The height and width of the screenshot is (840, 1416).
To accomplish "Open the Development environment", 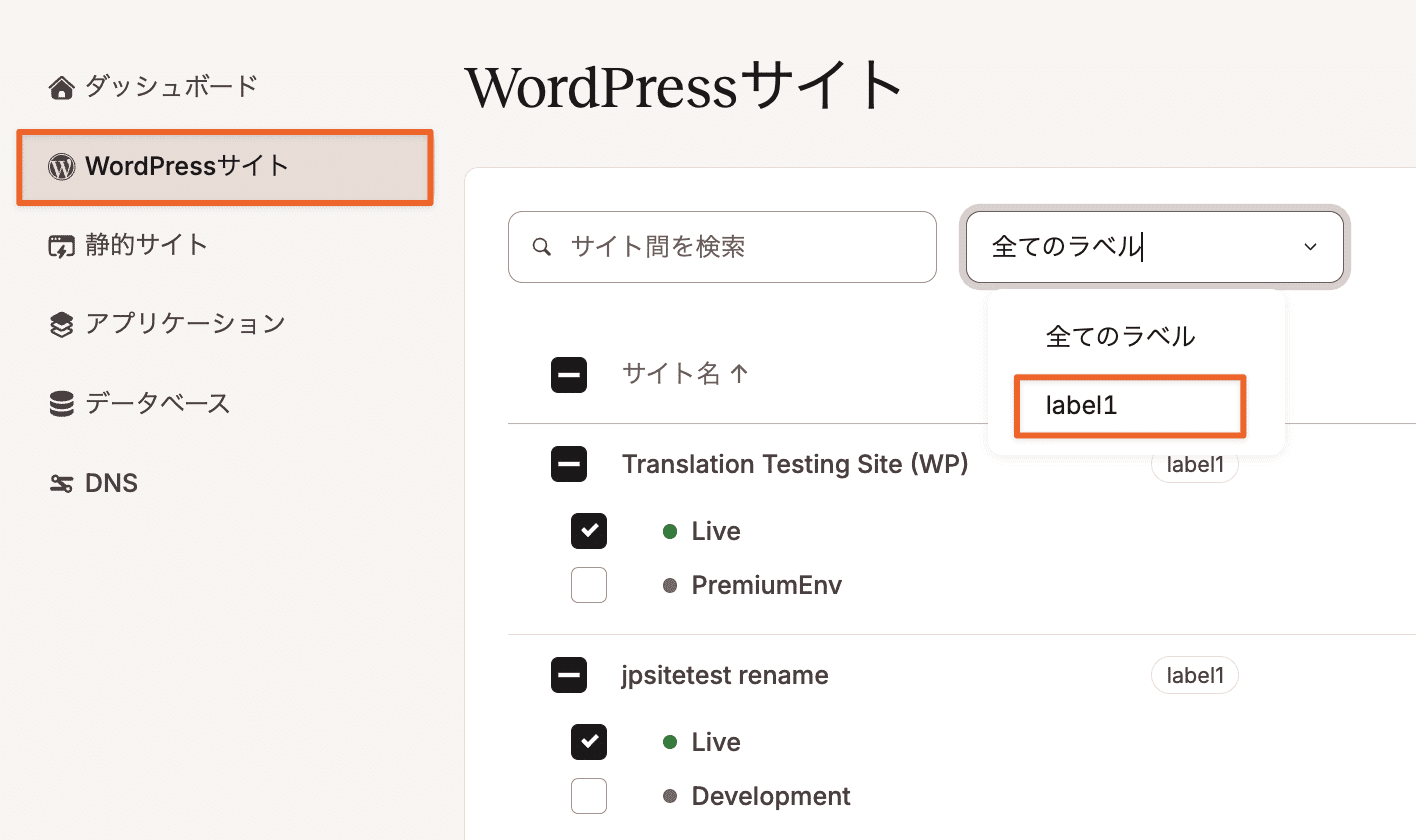I will coord(771,796).
